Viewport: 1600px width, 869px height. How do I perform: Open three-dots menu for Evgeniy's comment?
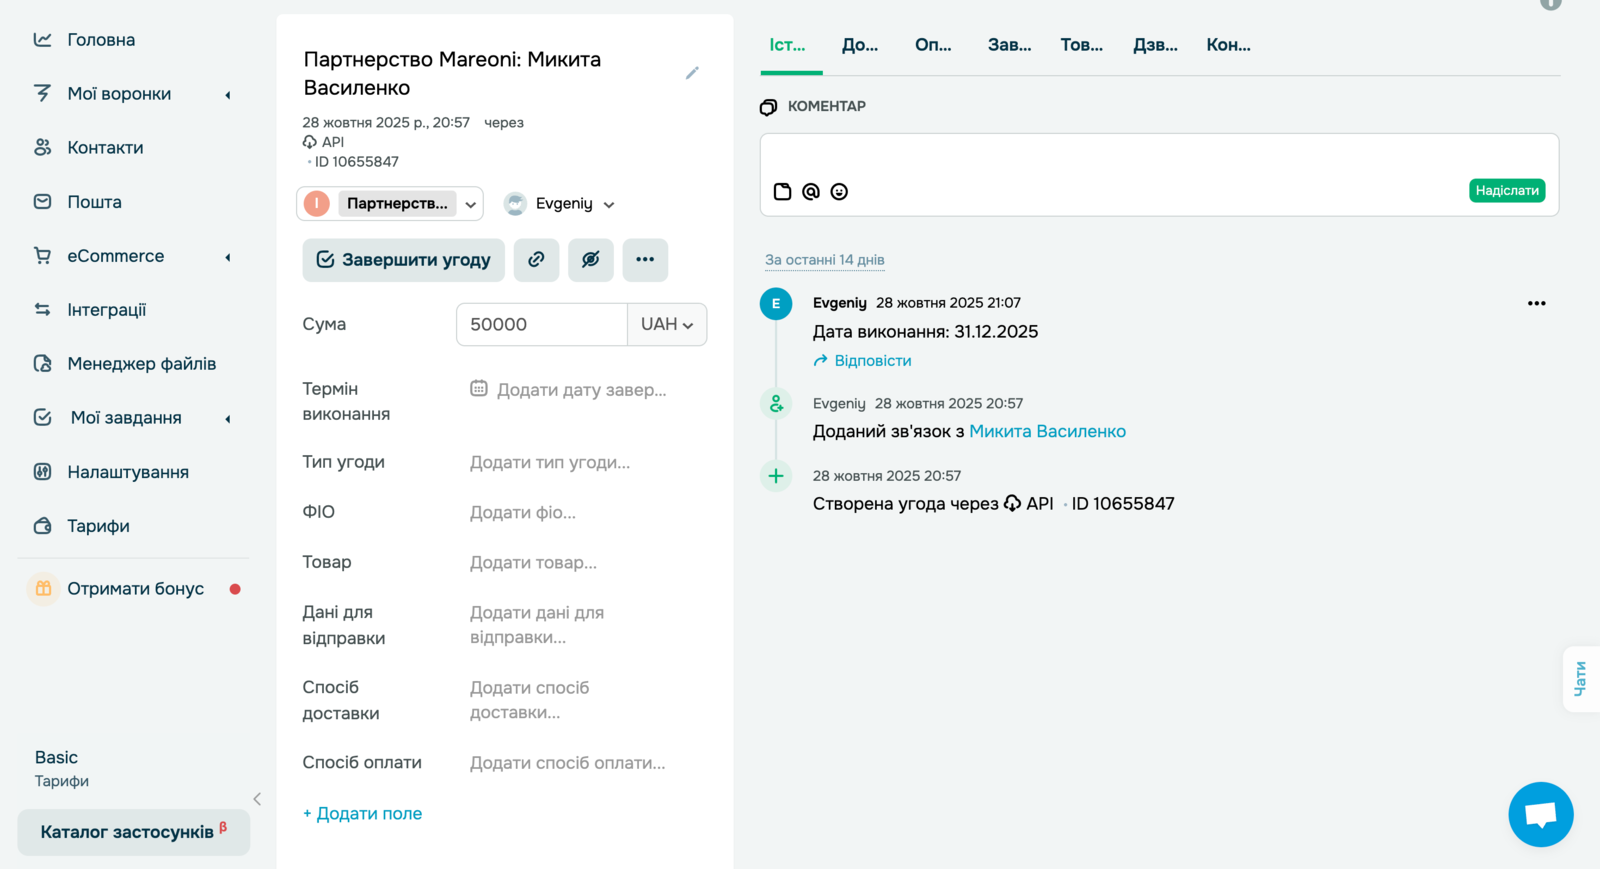click(1536, 304)
